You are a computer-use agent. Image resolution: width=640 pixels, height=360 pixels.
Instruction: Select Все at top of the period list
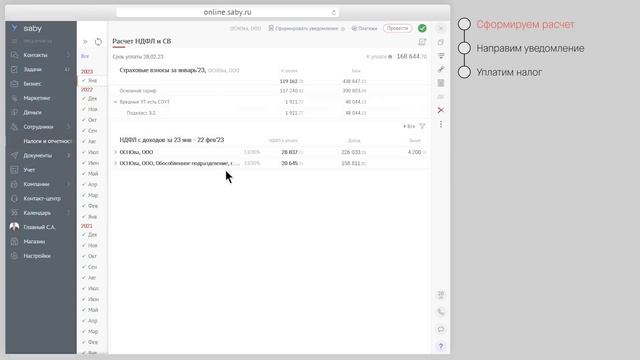(85, 56)
